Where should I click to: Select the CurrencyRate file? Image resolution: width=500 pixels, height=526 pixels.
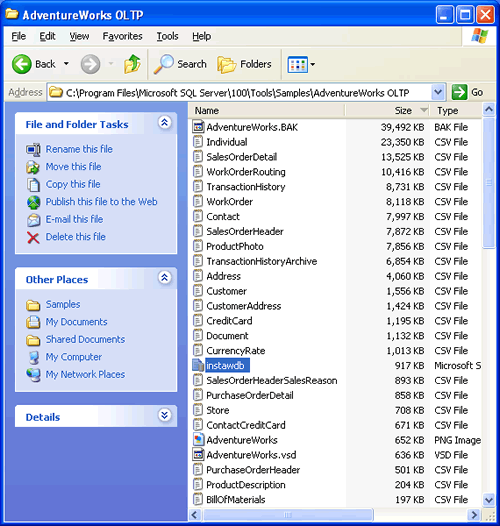click(x=236, y=351)
